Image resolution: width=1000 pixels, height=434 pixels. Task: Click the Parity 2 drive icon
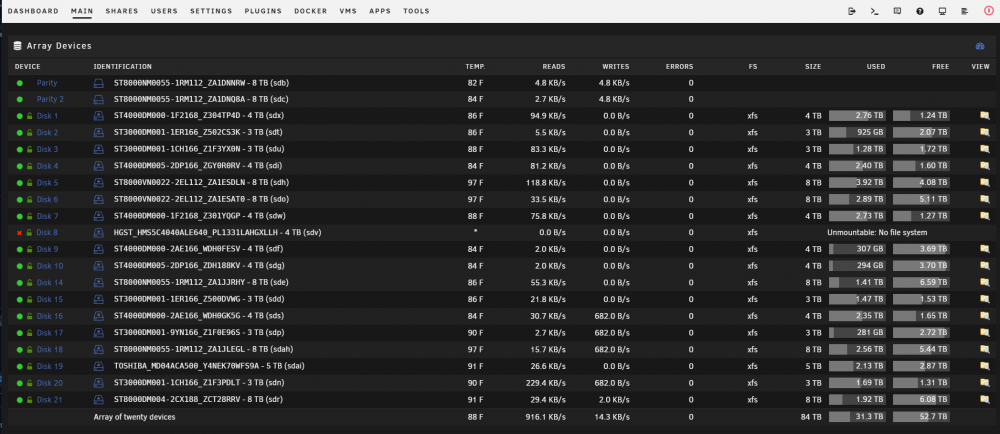point(99,99)
